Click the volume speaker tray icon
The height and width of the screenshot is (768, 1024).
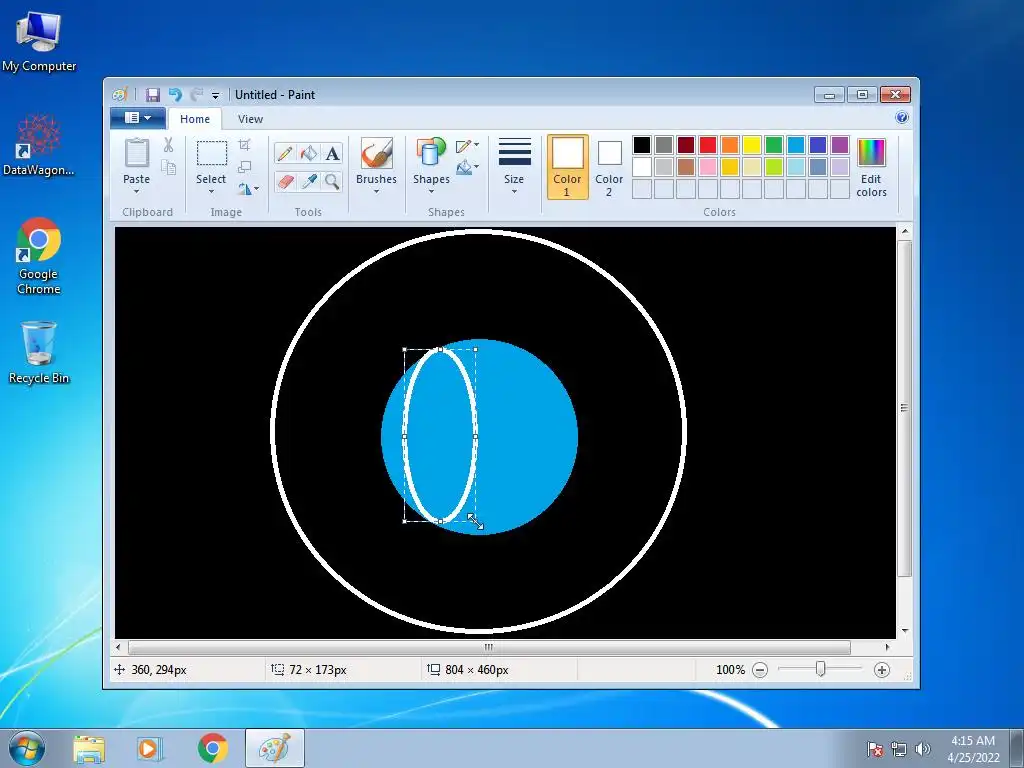click(923, 748)
